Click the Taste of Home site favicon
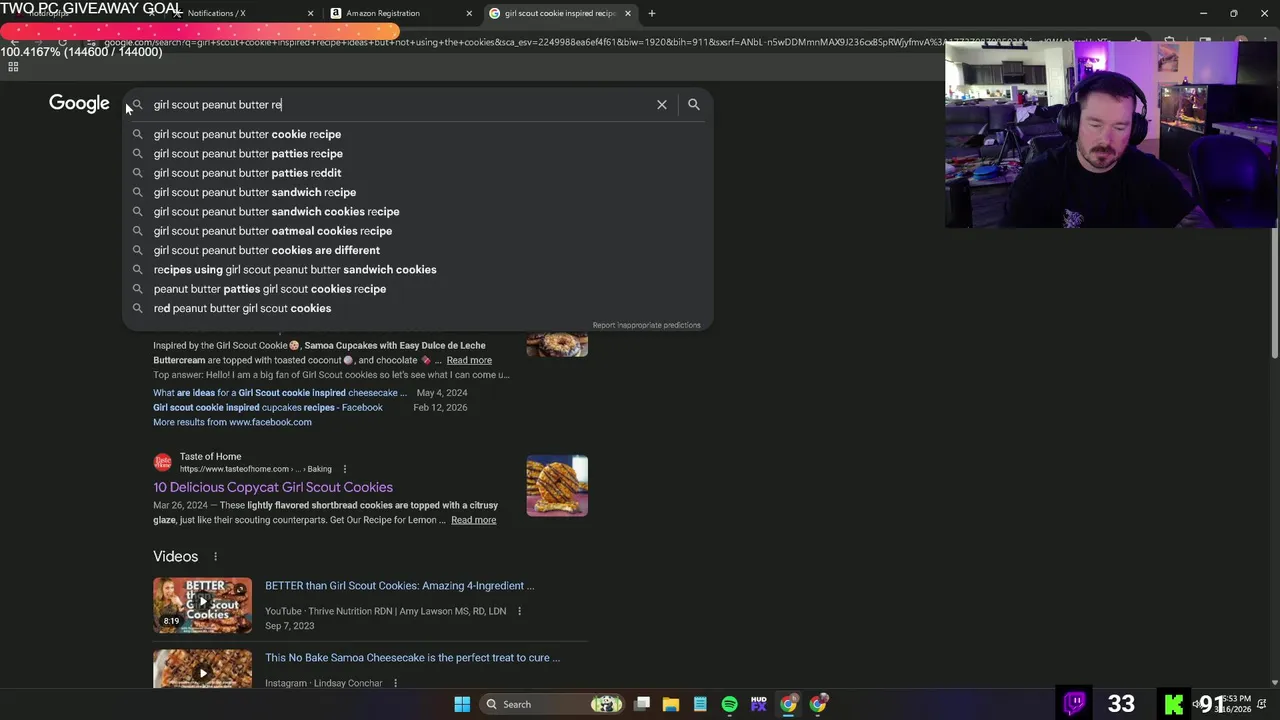This screenshot has height=720, width=1280. point(162,462)
